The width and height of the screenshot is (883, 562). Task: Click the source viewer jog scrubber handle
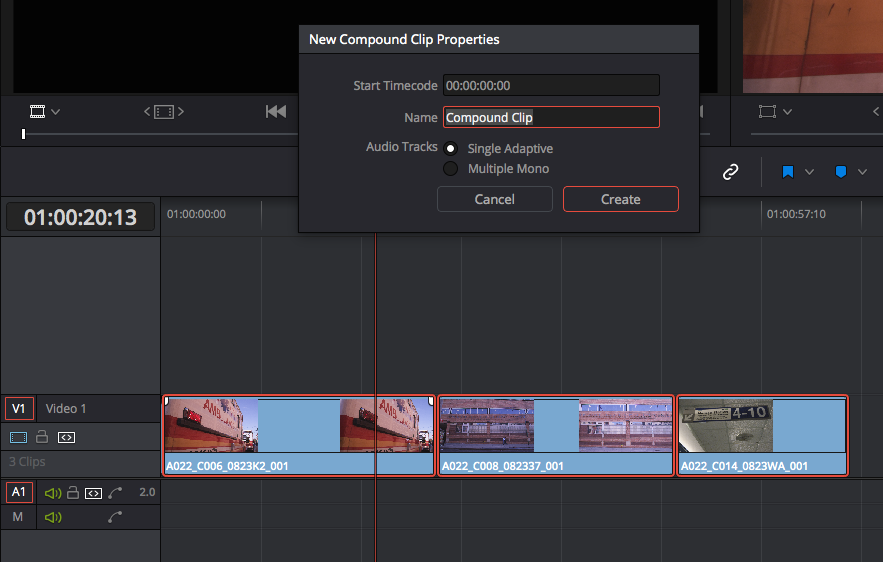pyautogui.click(x=23, y=134)
